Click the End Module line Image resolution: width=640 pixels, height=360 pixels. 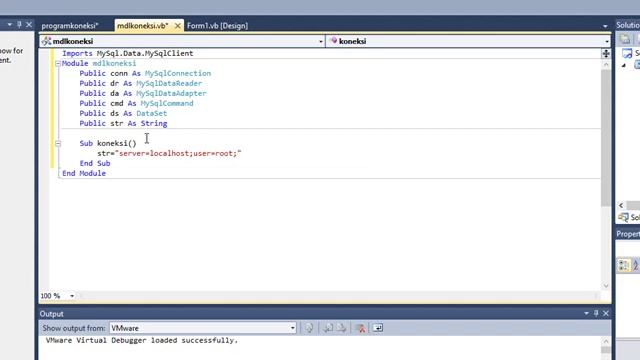coord(84,173)
